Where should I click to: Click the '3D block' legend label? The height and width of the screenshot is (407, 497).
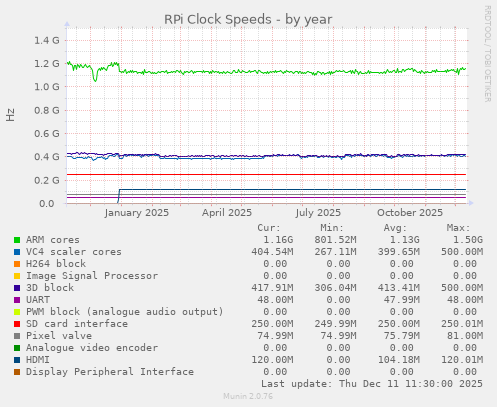(50, 288)
